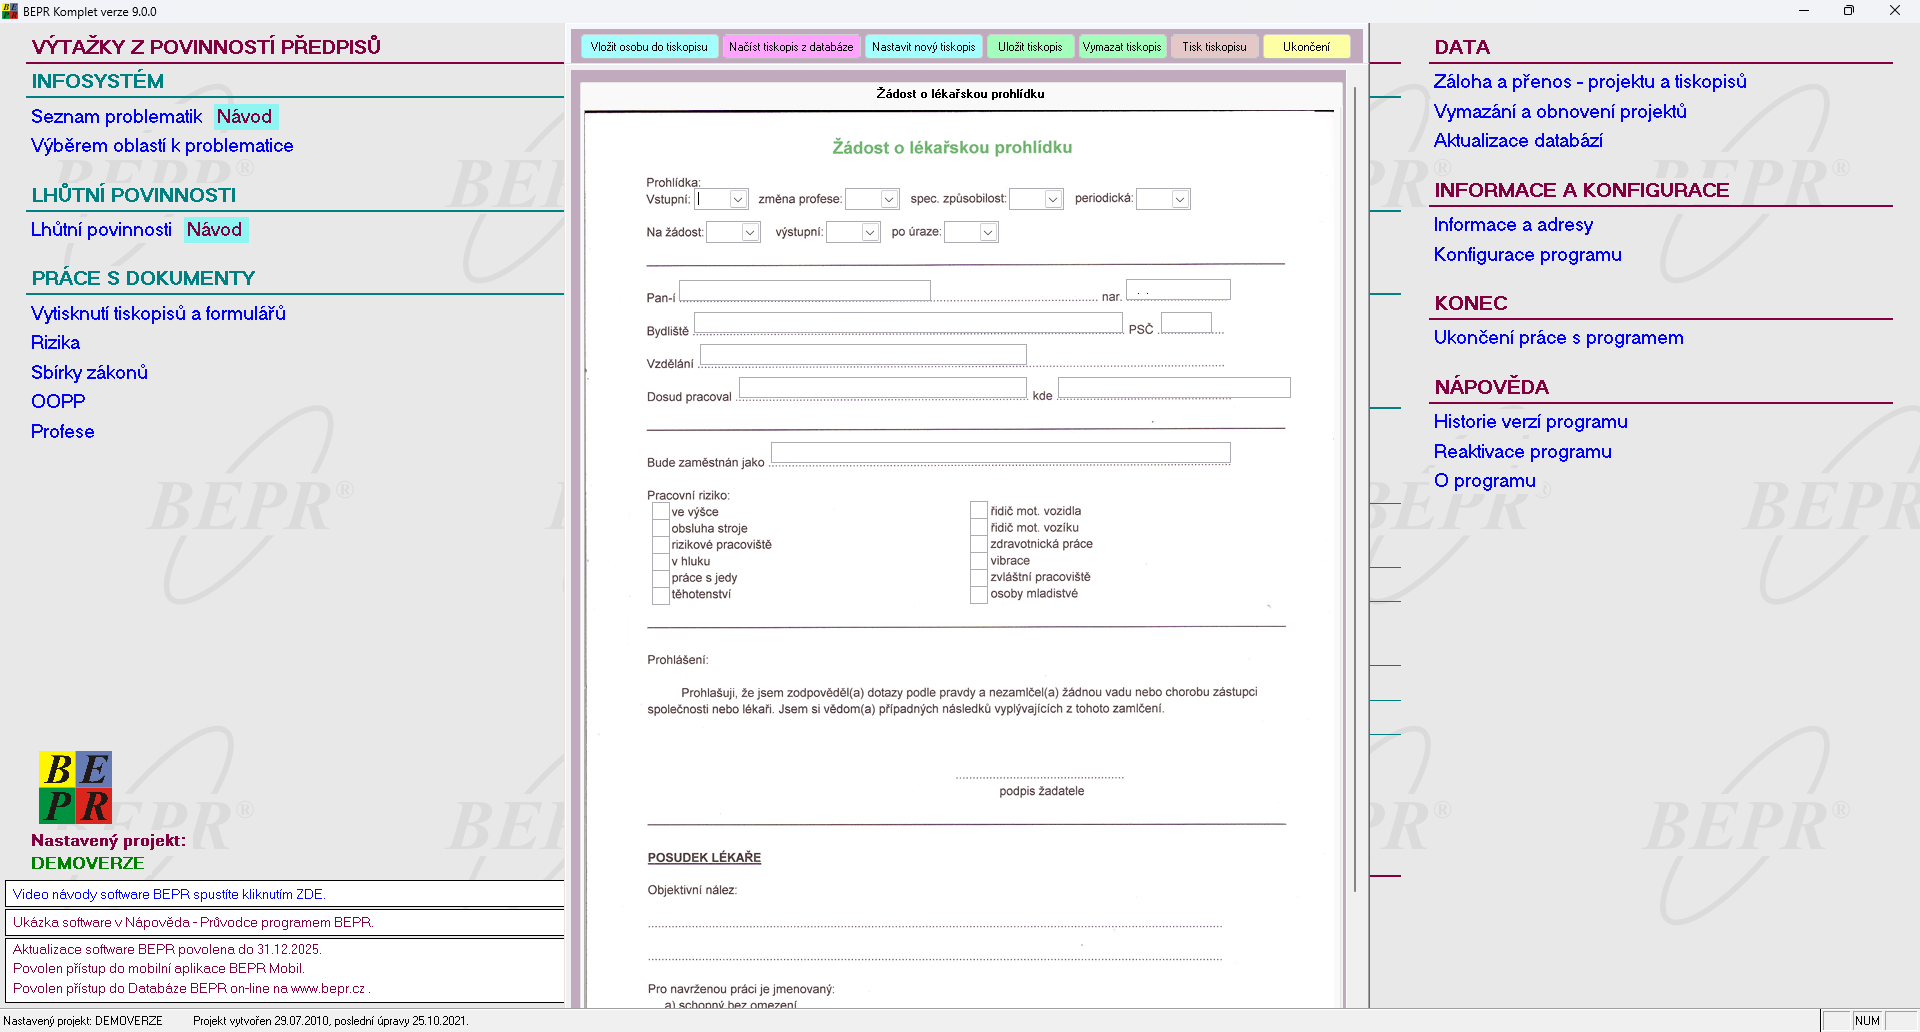Click the 'nar.' birth date field
This screenshot has width=1920, height=1032.
(1178, 290)
